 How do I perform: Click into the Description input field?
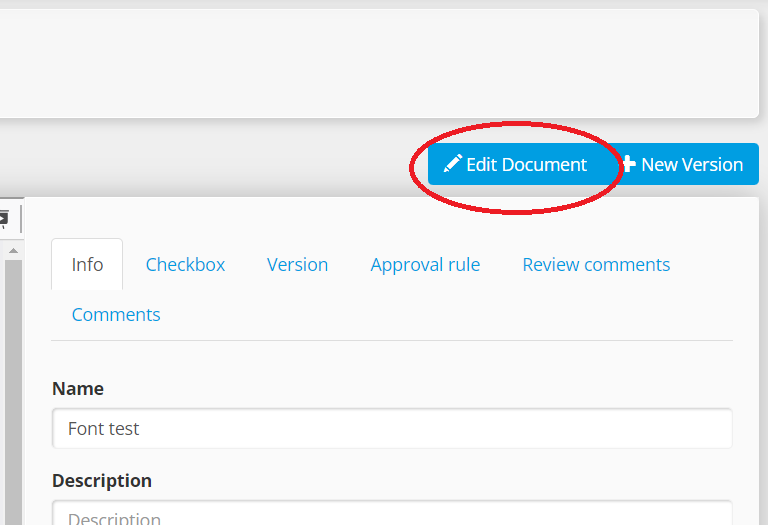[x=392, y=513]
